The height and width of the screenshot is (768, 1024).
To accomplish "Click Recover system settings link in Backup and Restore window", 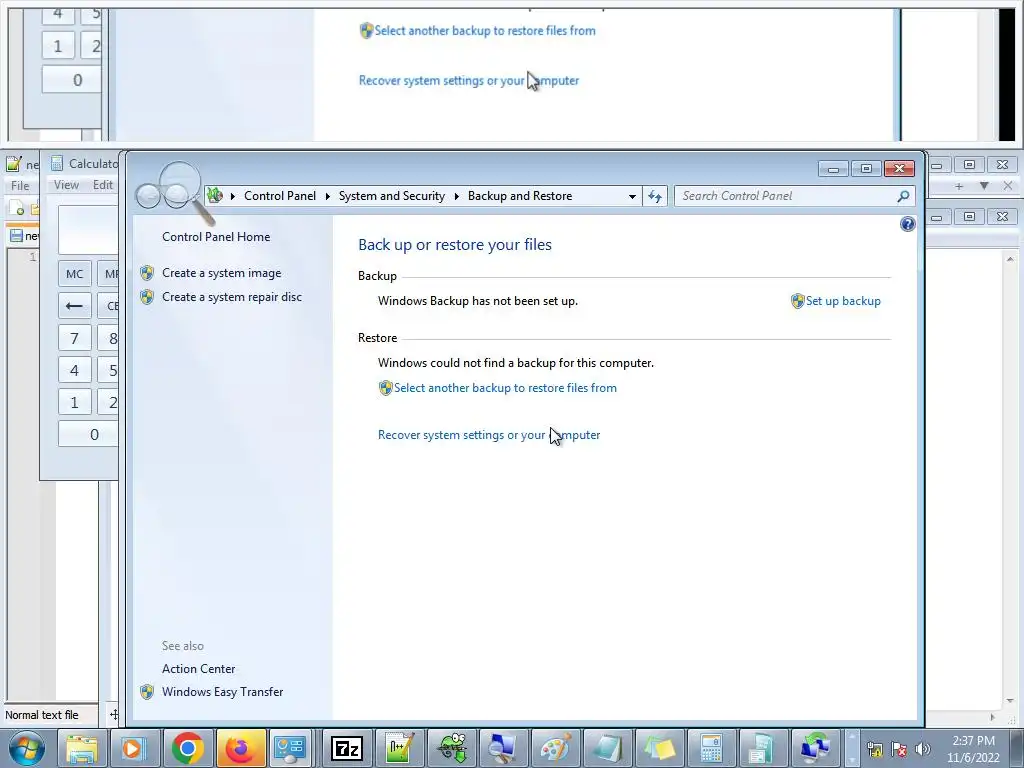I will (488, 435).
